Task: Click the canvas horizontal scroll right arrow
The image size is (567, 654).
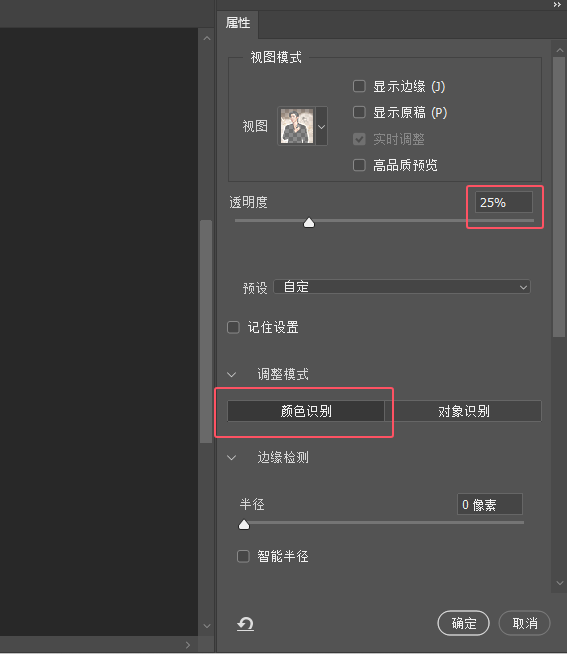Action: [188, 645]
